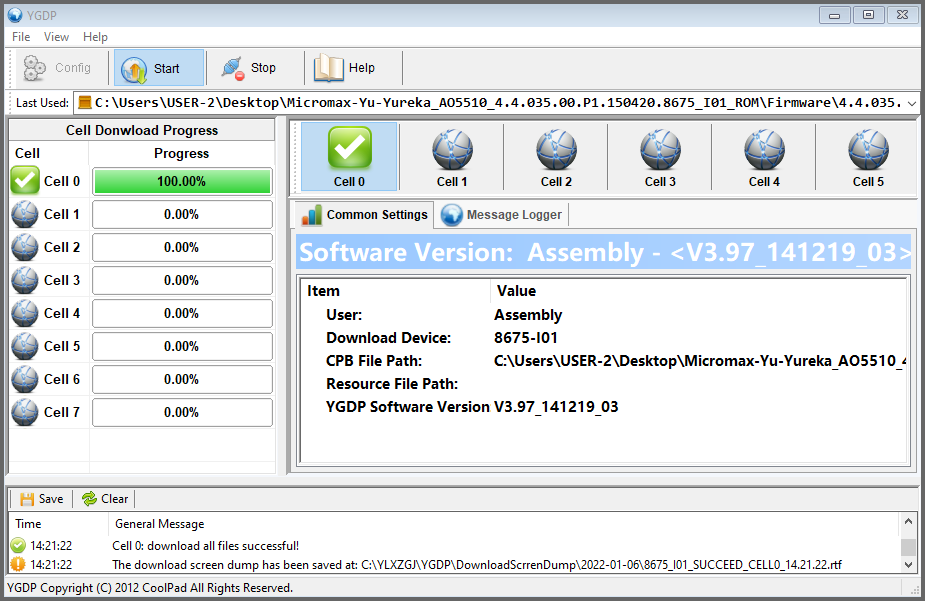Start the firmware download

(x=159, y=68)
